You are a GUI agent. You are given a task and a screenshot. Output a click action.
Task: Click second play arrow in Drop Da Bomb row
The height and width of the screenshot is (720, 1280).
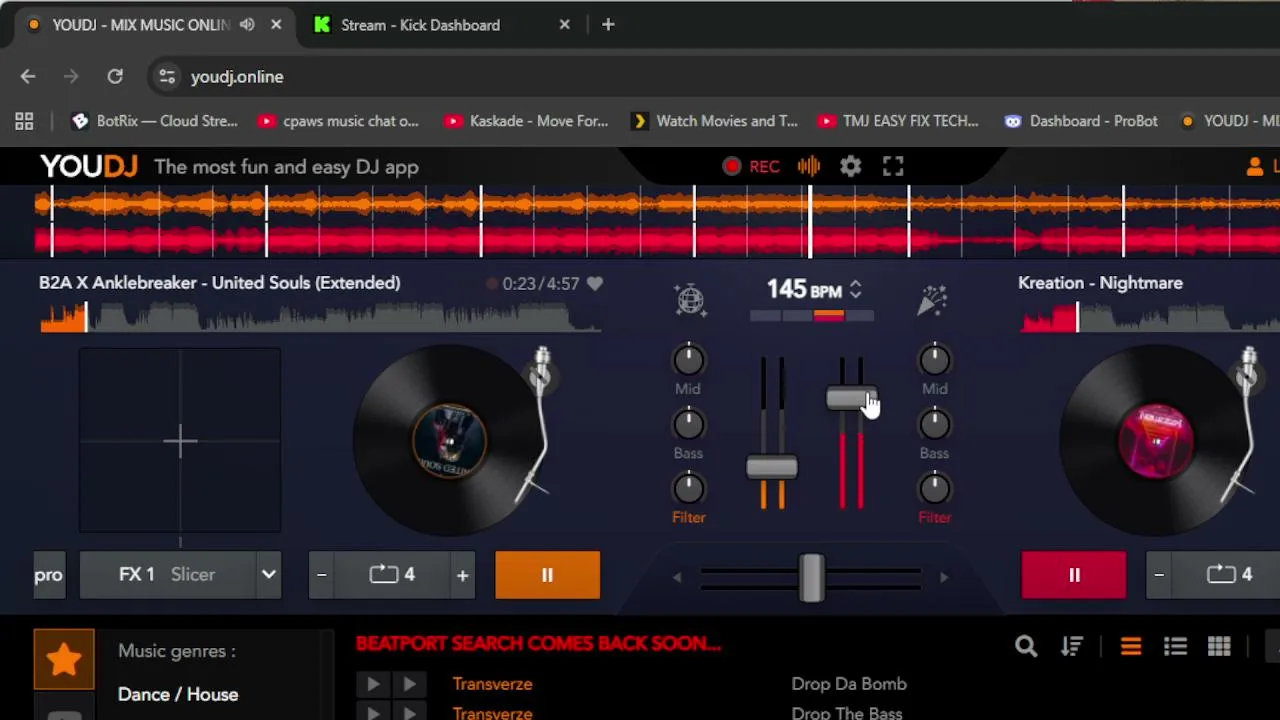409,684
